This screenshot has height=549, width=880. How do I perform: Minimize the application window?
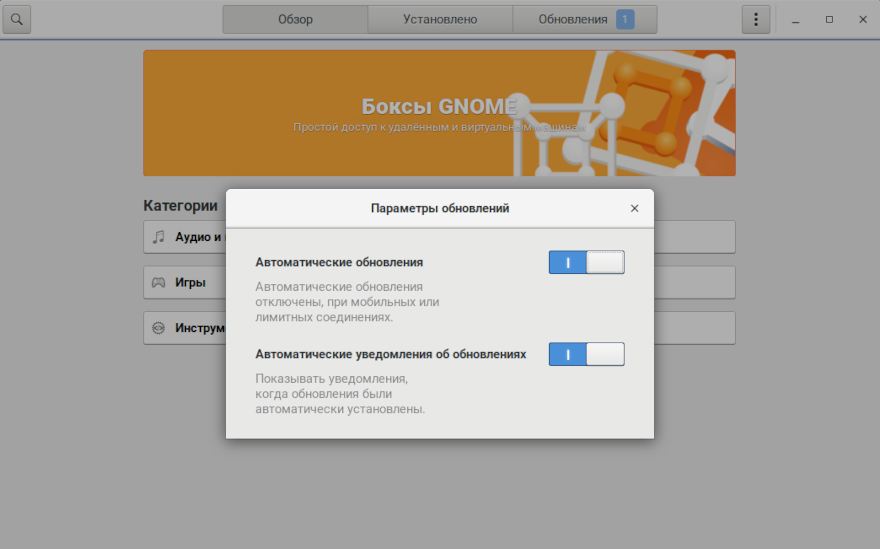click(796, 19)
